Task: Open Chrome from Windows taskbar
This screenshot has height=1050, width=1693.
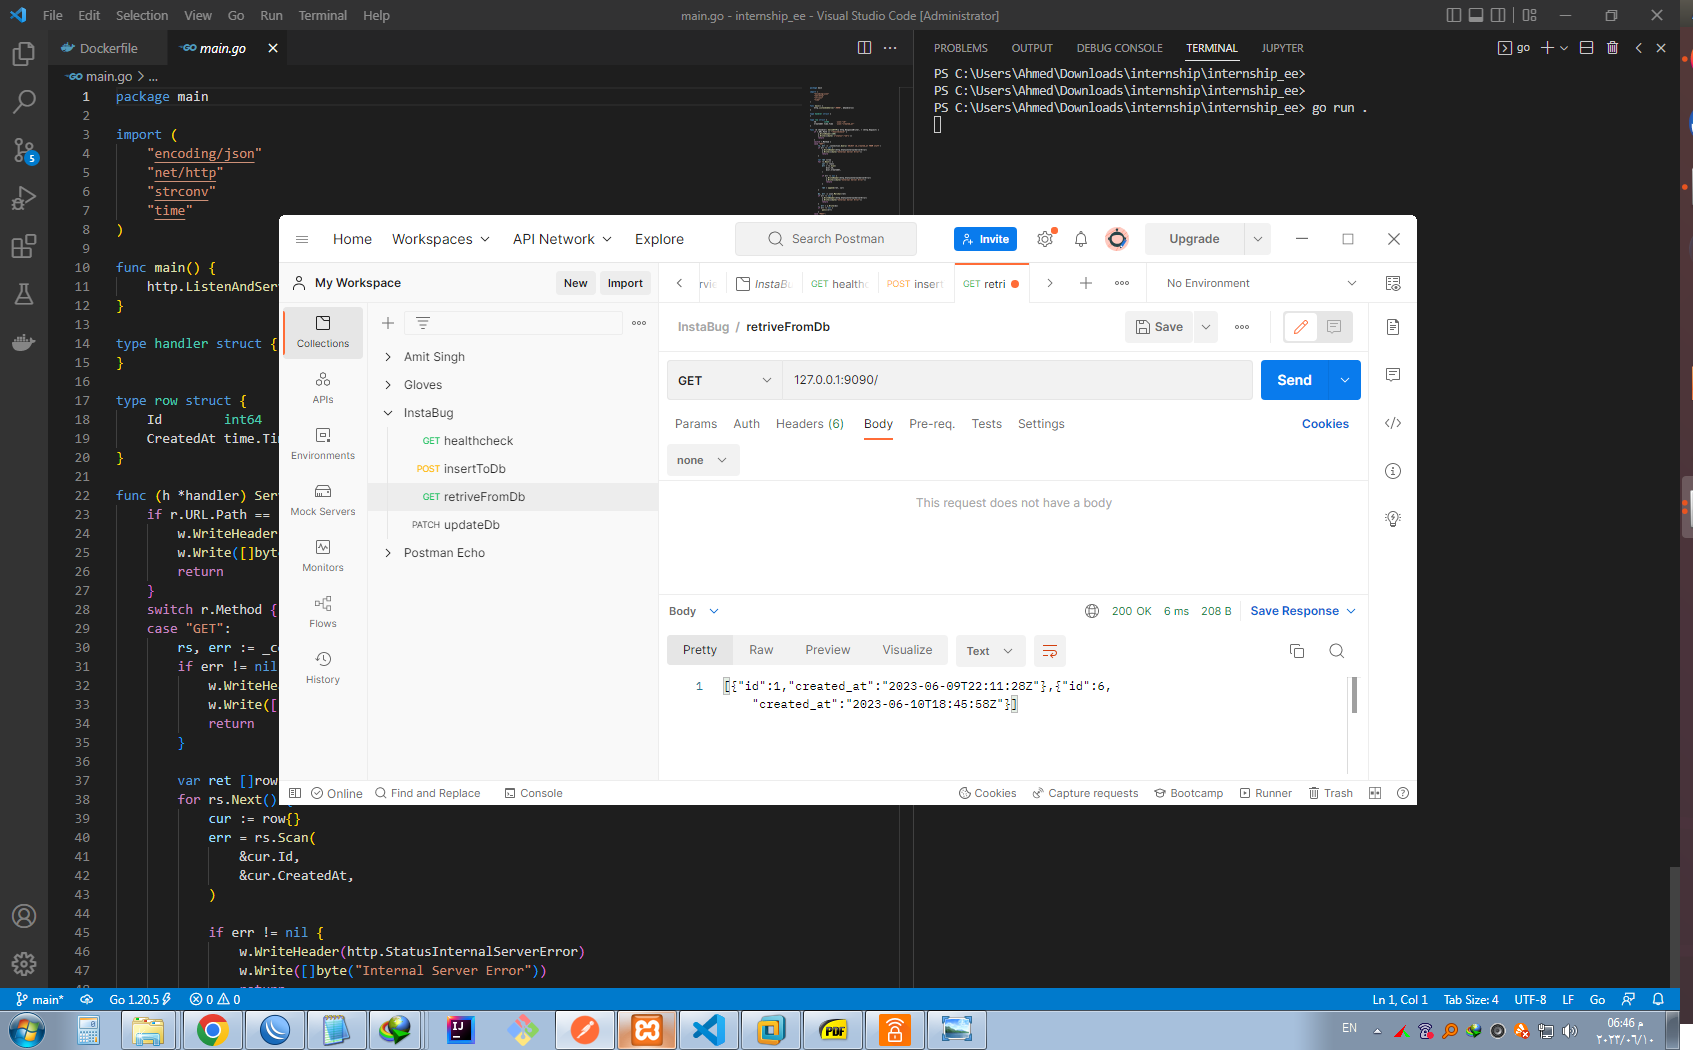Action: click(212, 1030)
